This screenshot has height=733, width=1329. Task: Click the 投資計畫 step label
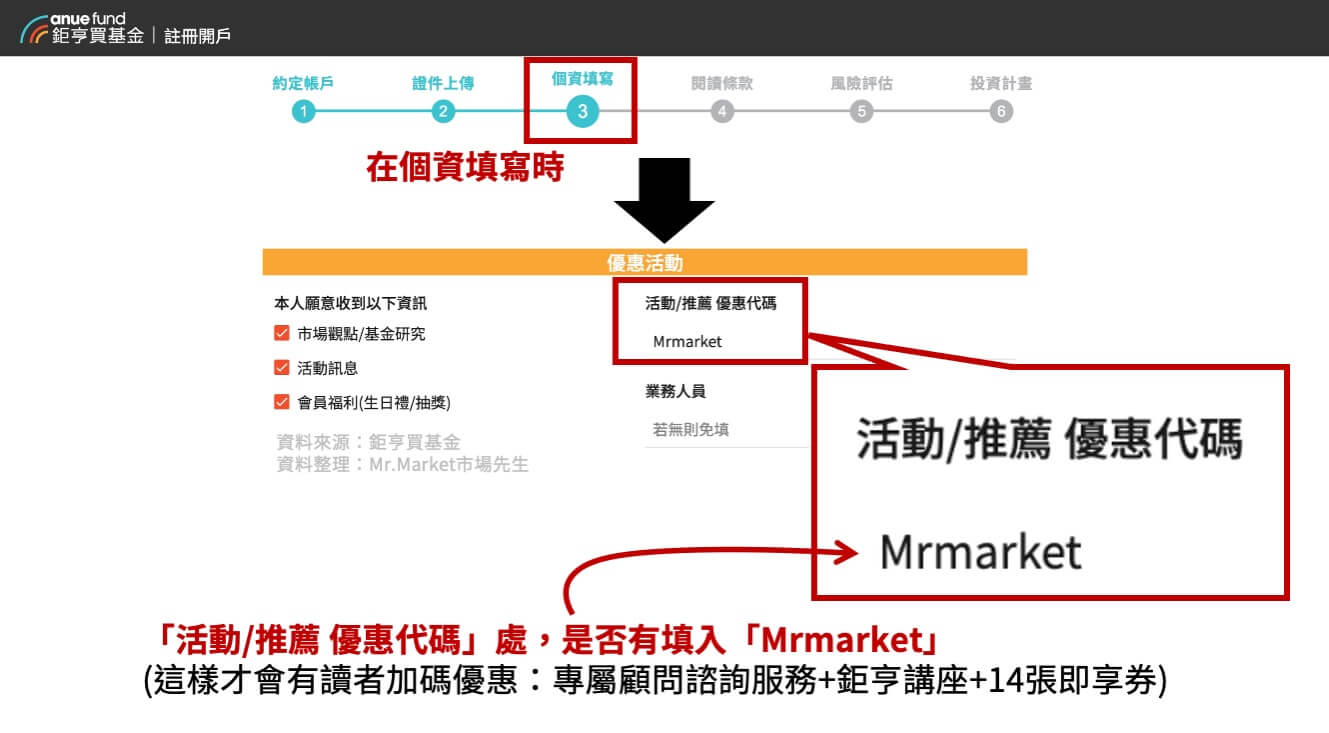coord(1001,84)
